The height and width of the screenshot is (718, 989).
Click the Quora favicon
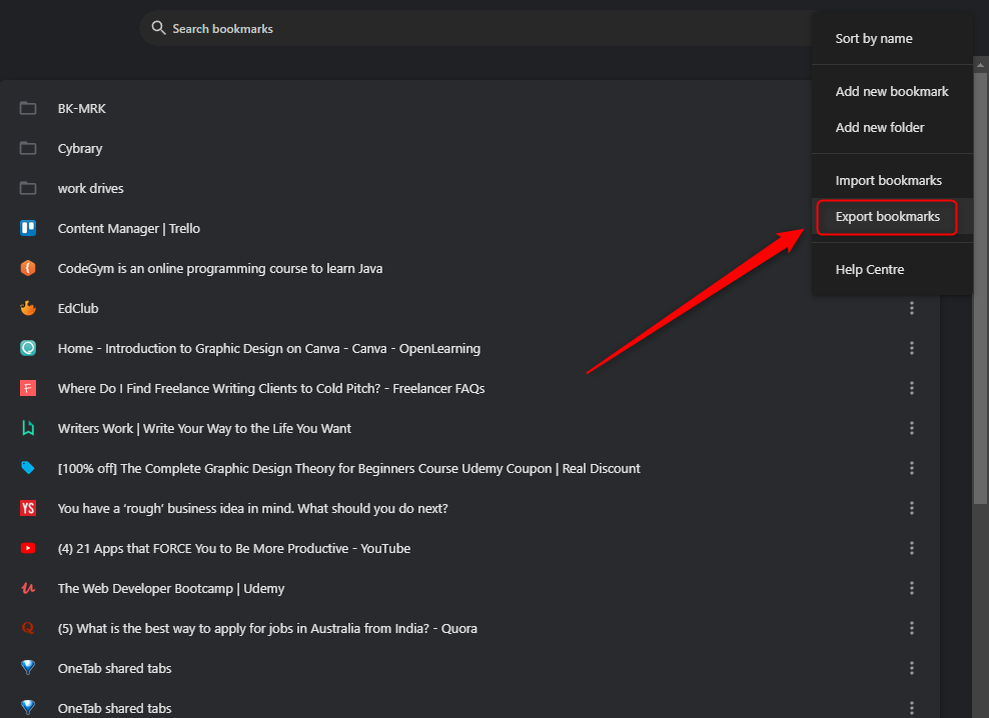coord(28,628)
